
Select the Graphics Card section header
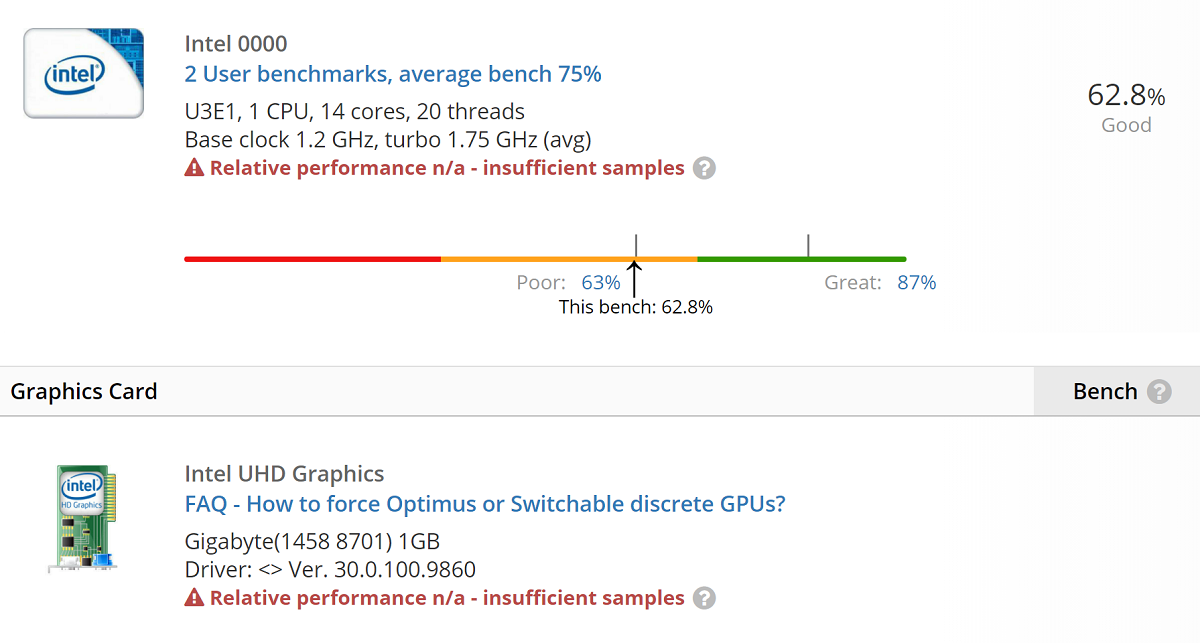click(x=84, y=391)
